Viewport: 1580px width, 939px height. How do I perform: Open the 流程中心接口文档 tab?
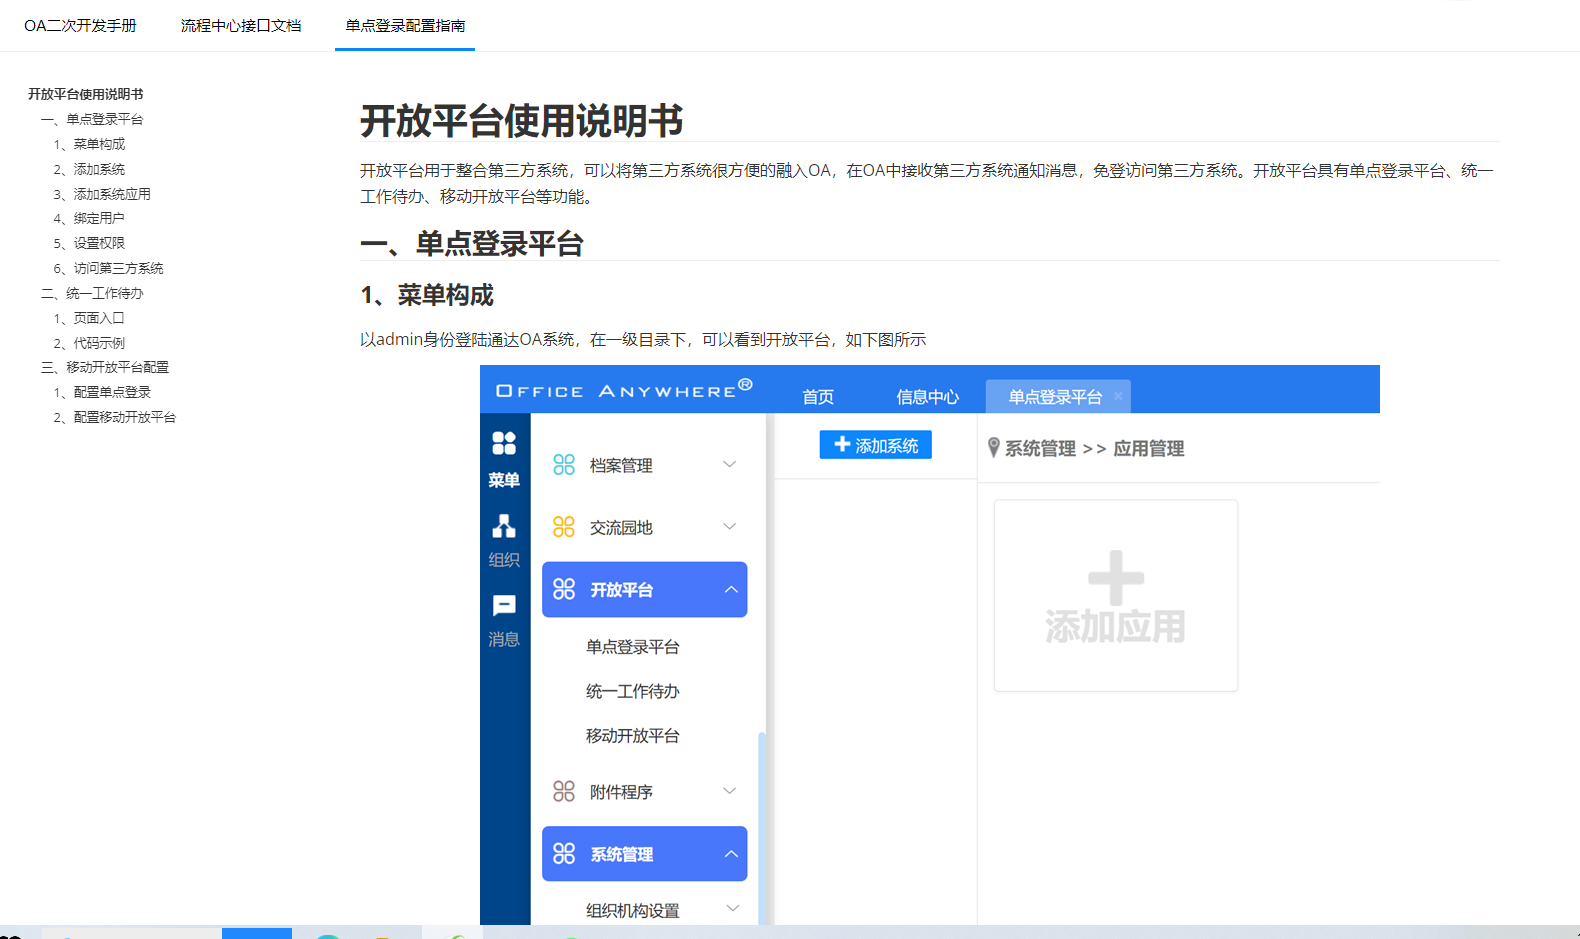(241, 26)
